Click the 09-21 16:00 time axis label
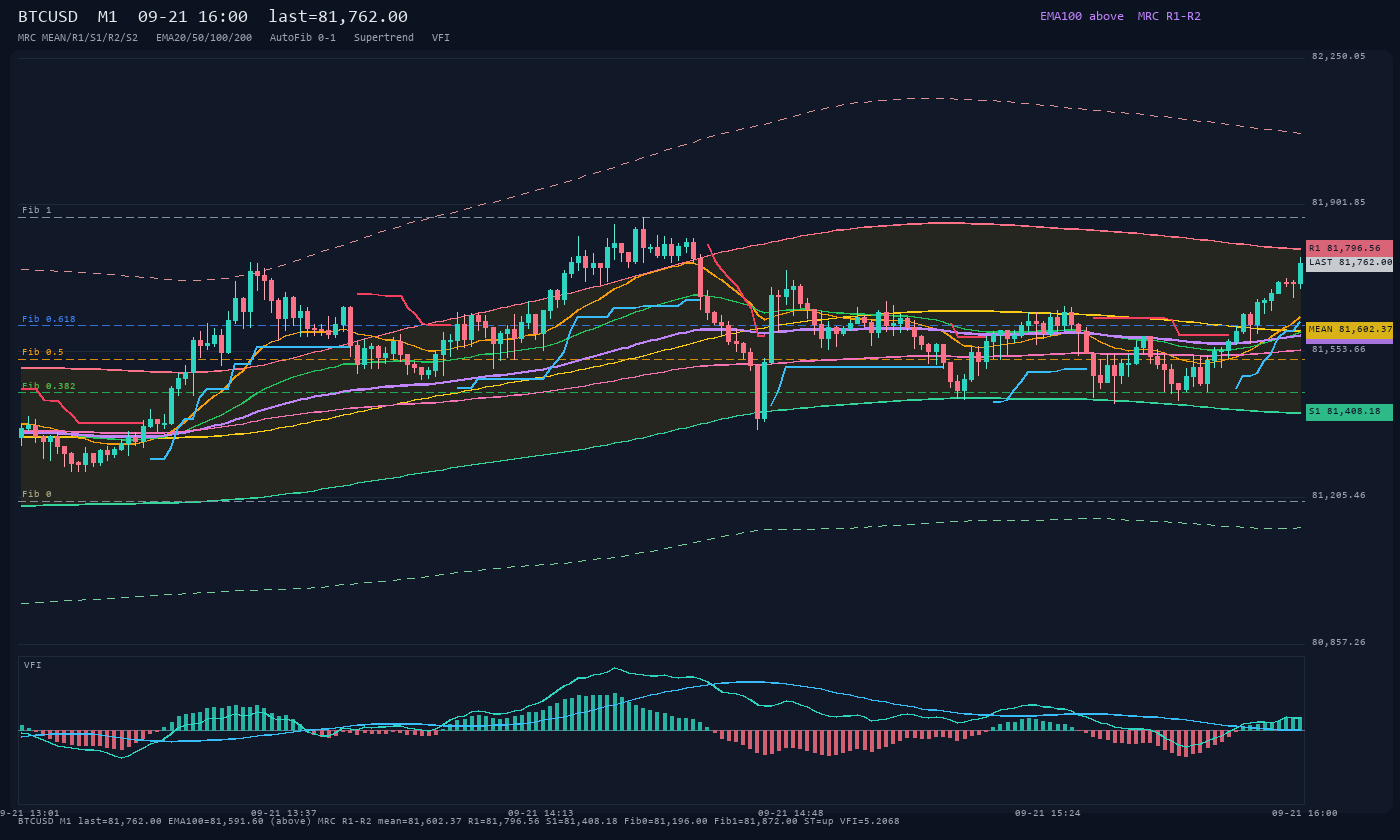 [x=1305, y=813]
